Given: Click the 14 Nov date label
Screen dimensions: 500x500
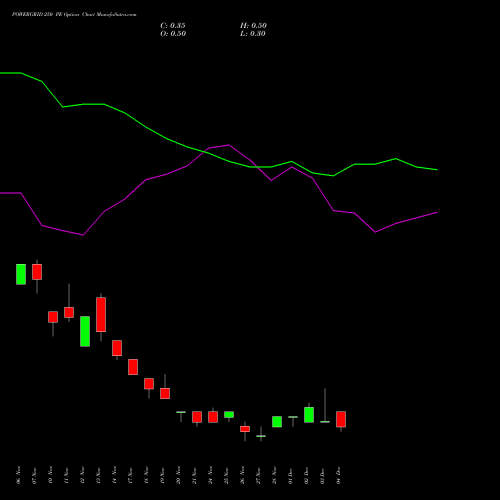Looking at the screenshot, I should click(114, 475).
